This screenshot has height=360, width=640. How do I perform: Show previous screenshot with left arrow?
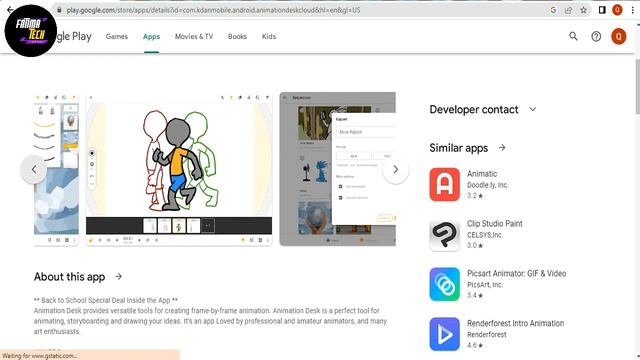click(x=33, y=169)
